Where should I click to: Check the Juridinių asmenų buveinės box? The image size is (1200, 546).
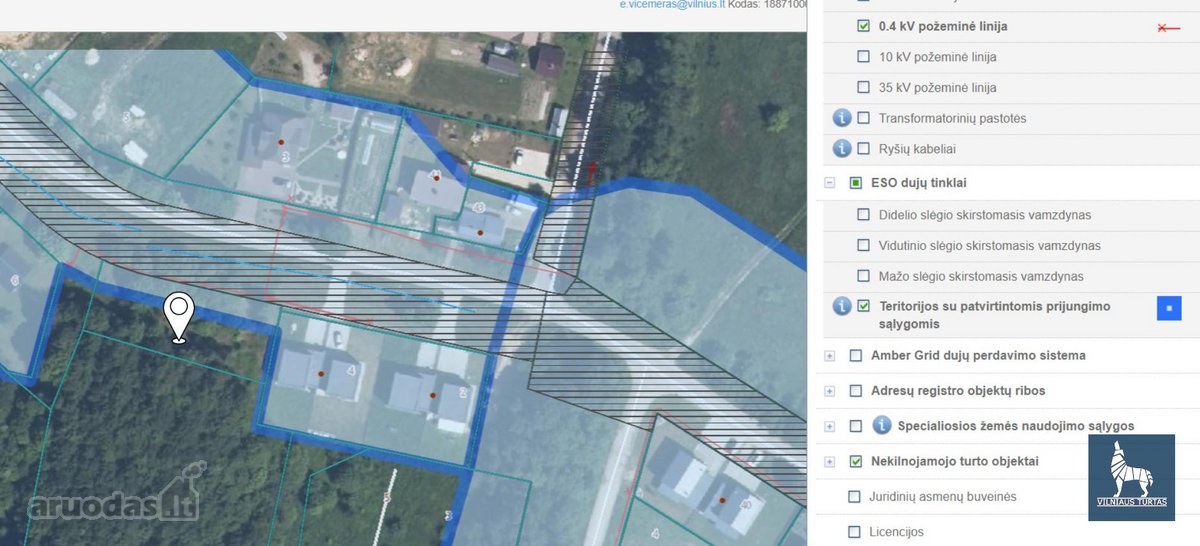(854, 497)
